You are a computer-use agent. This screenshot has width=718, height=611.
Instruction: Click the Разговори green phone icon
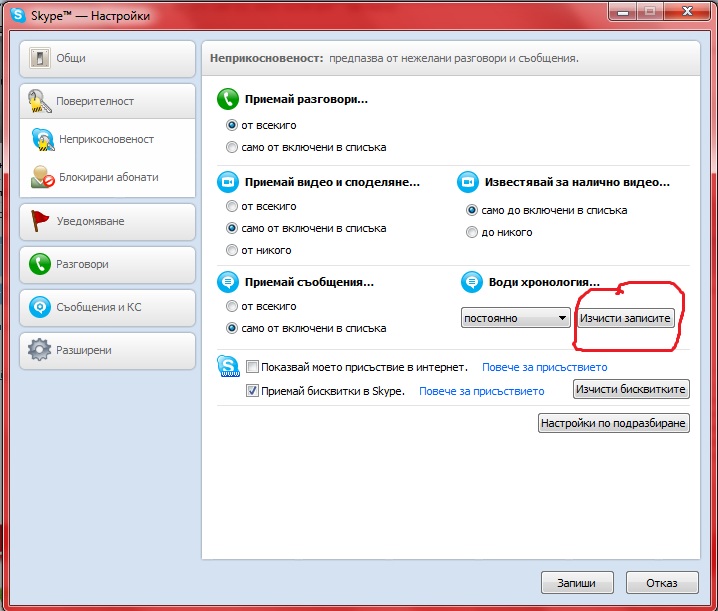click(x=40, y=264)
